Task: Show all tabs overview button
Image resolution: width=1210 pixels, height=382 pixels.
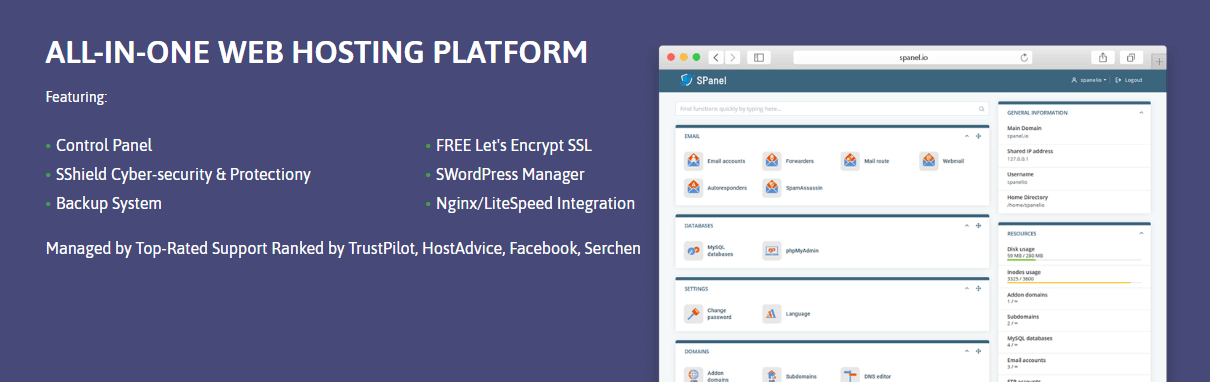Action: coord(1131,58)
